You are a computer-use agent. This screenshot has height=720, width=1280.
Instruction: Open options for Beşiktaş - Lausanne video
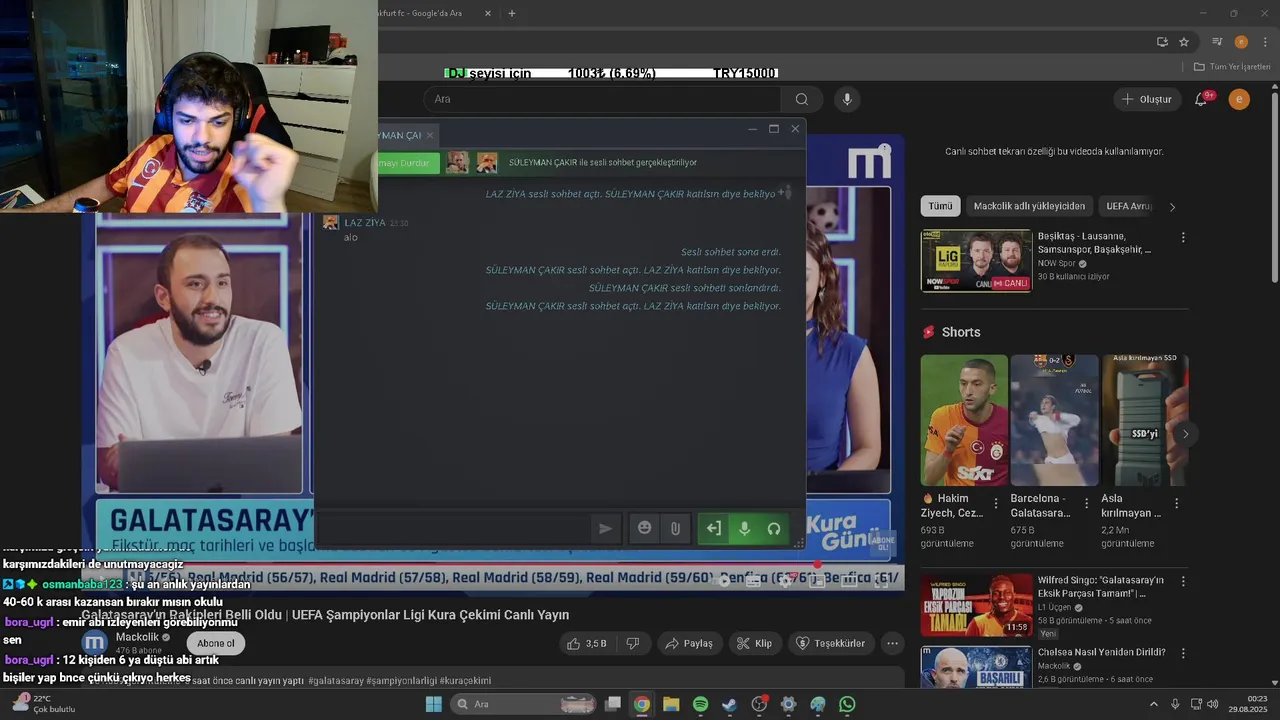1183,238
